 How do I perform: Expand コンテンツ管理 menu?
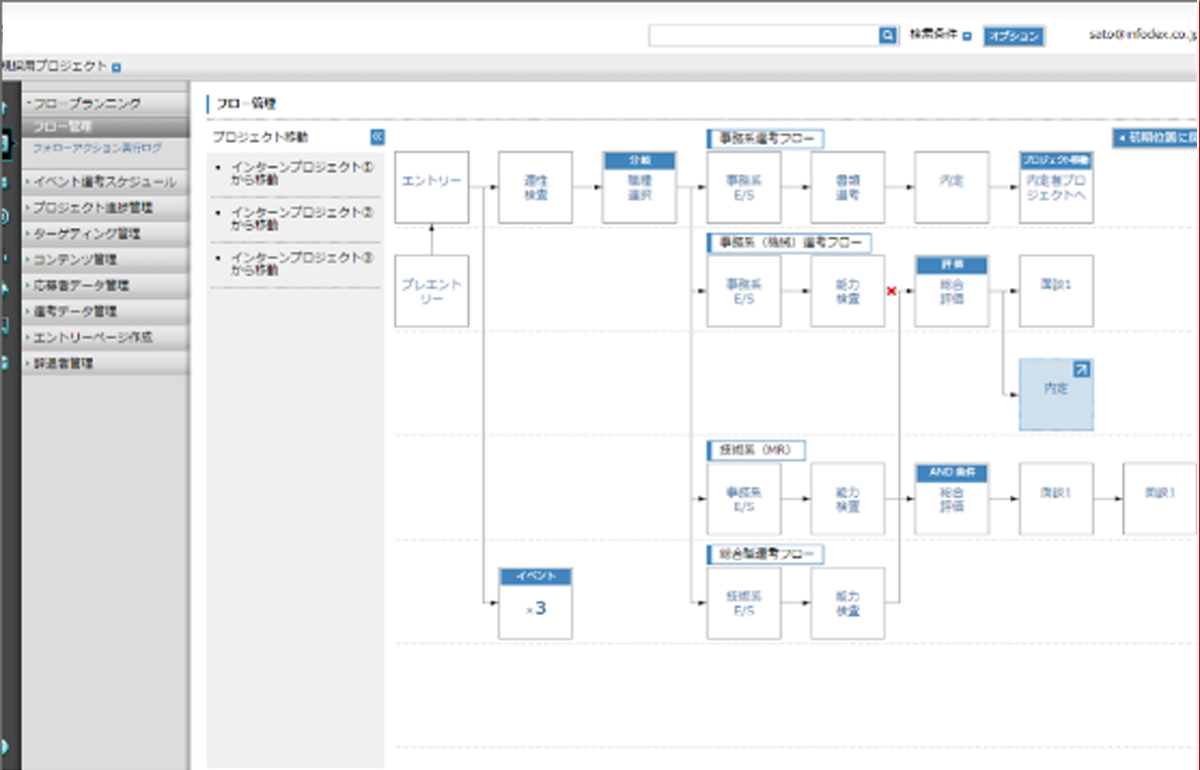[x=106, y=260]
